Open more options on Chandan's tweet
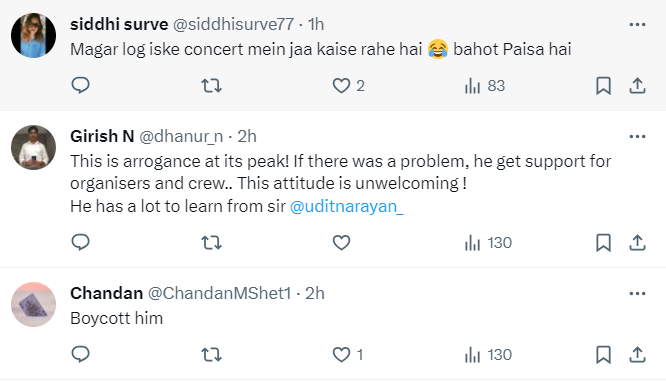 click(637, 294)
